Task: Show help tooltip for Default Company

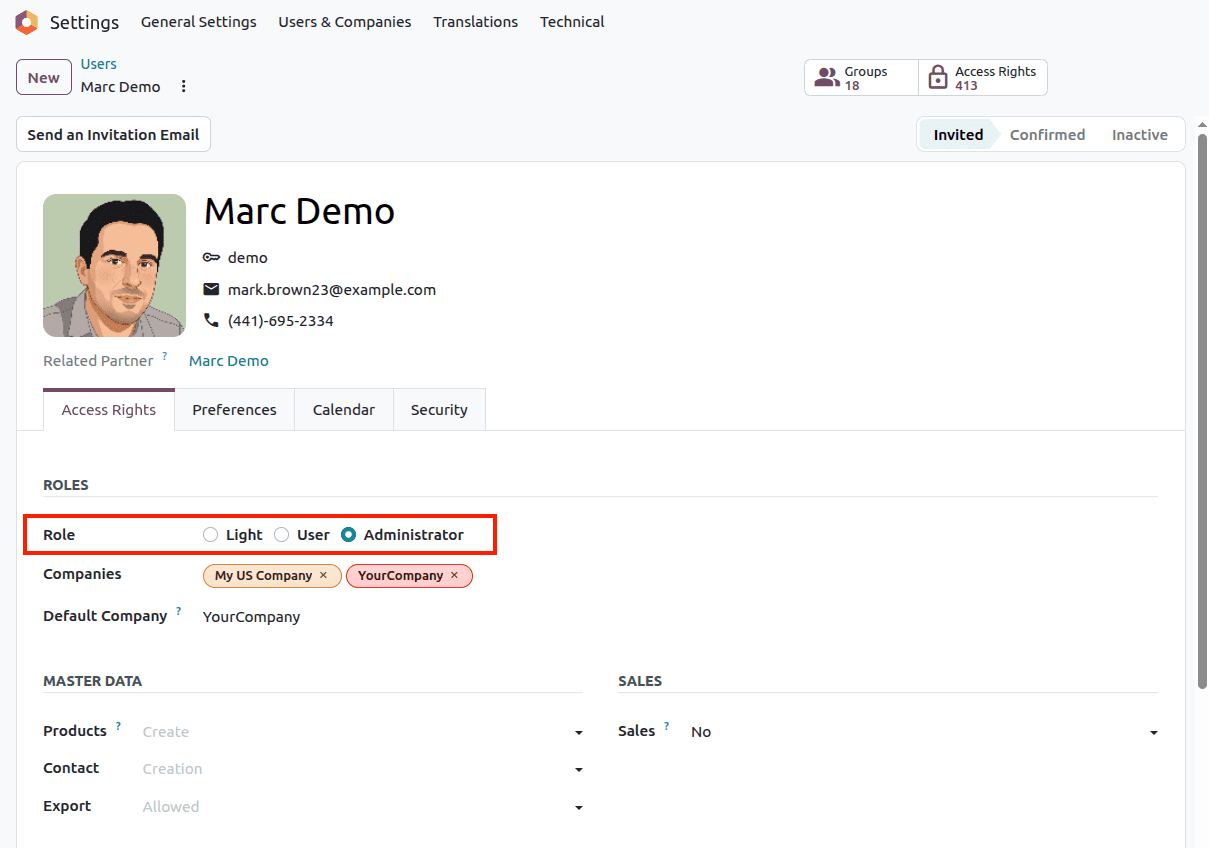Action: (x=179, y=611)
